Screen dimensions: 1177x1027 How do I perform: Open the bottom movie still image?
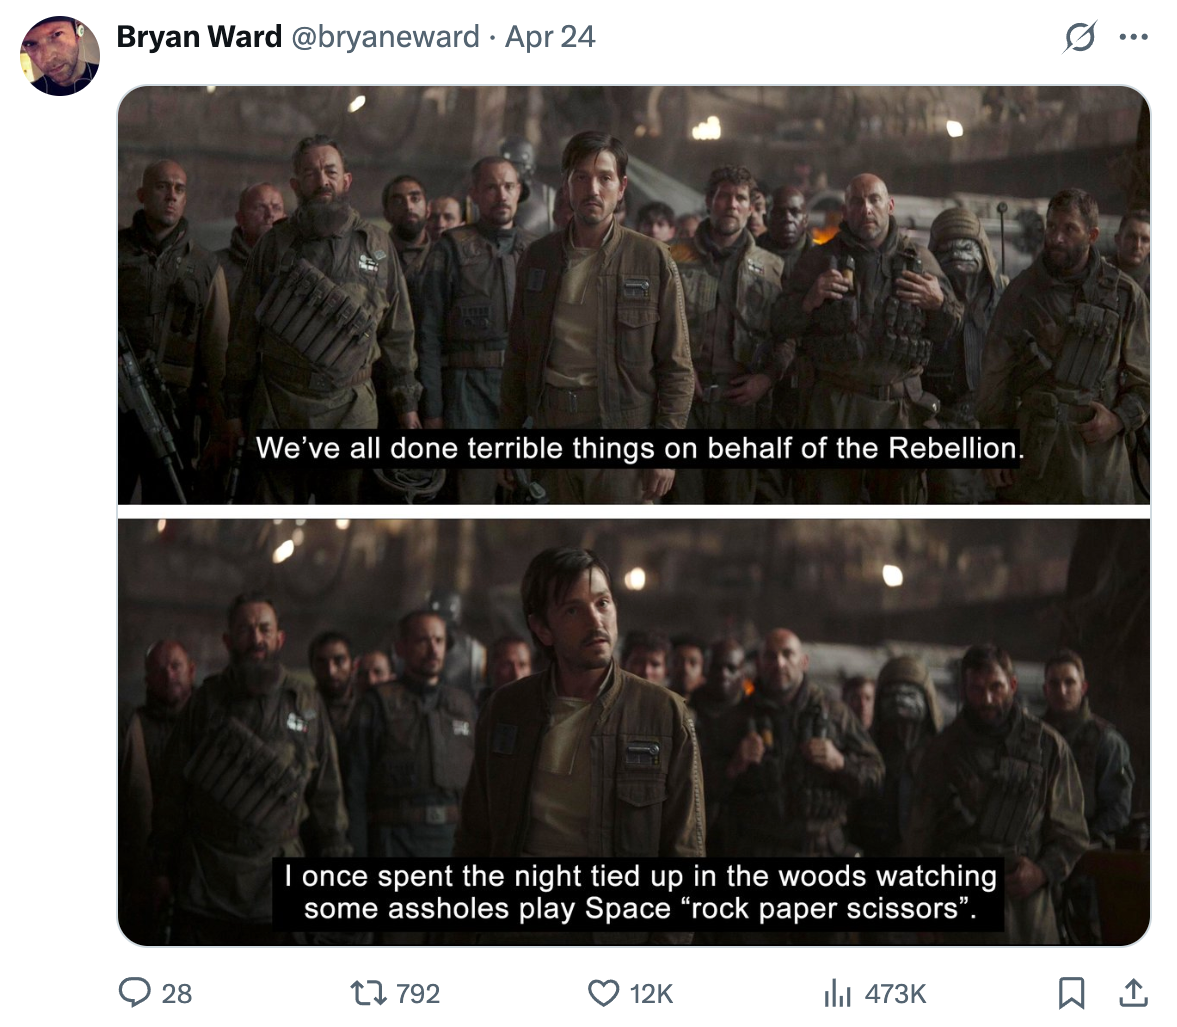[x=634, y=732]
